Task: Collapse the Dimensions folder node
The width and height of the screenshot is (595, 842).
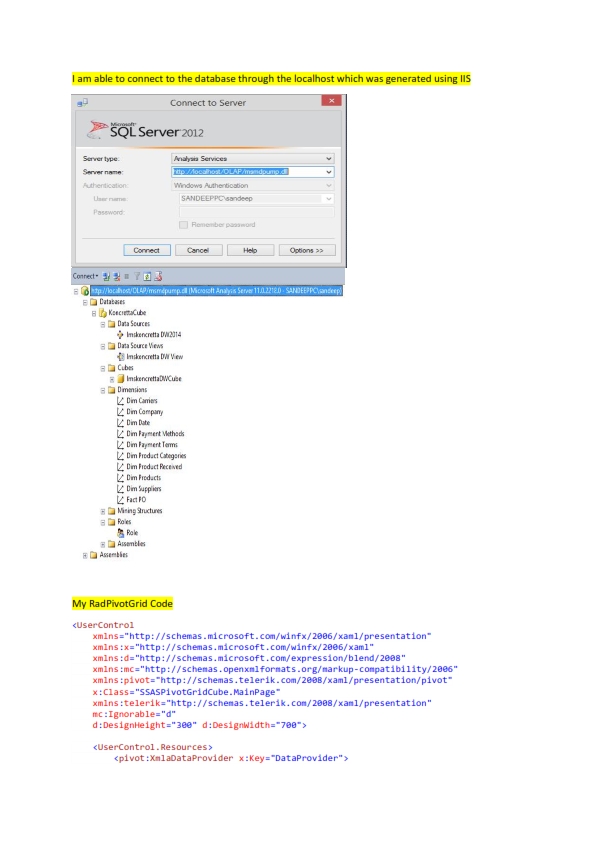Action: pos(103,390)
